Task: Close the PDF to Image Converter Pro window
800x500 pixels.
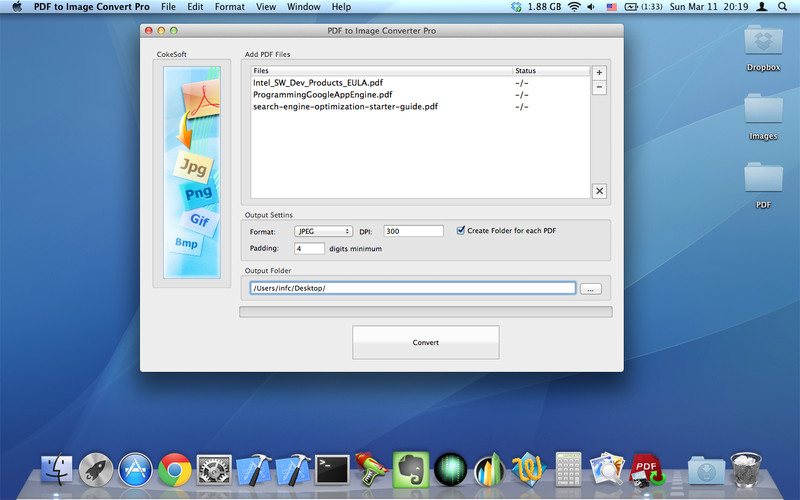Action: (x=149, y=31)
